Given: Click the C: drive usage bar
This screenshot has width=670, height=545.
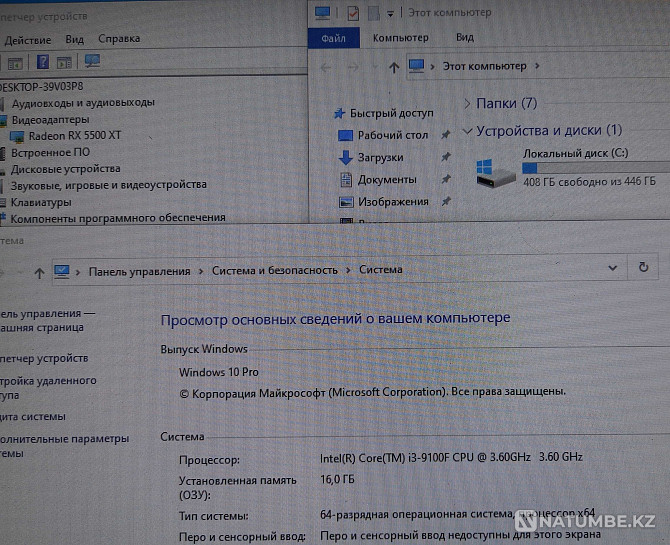Looking at the screenshot, I should pyautogui.click(x=596, y=168).
